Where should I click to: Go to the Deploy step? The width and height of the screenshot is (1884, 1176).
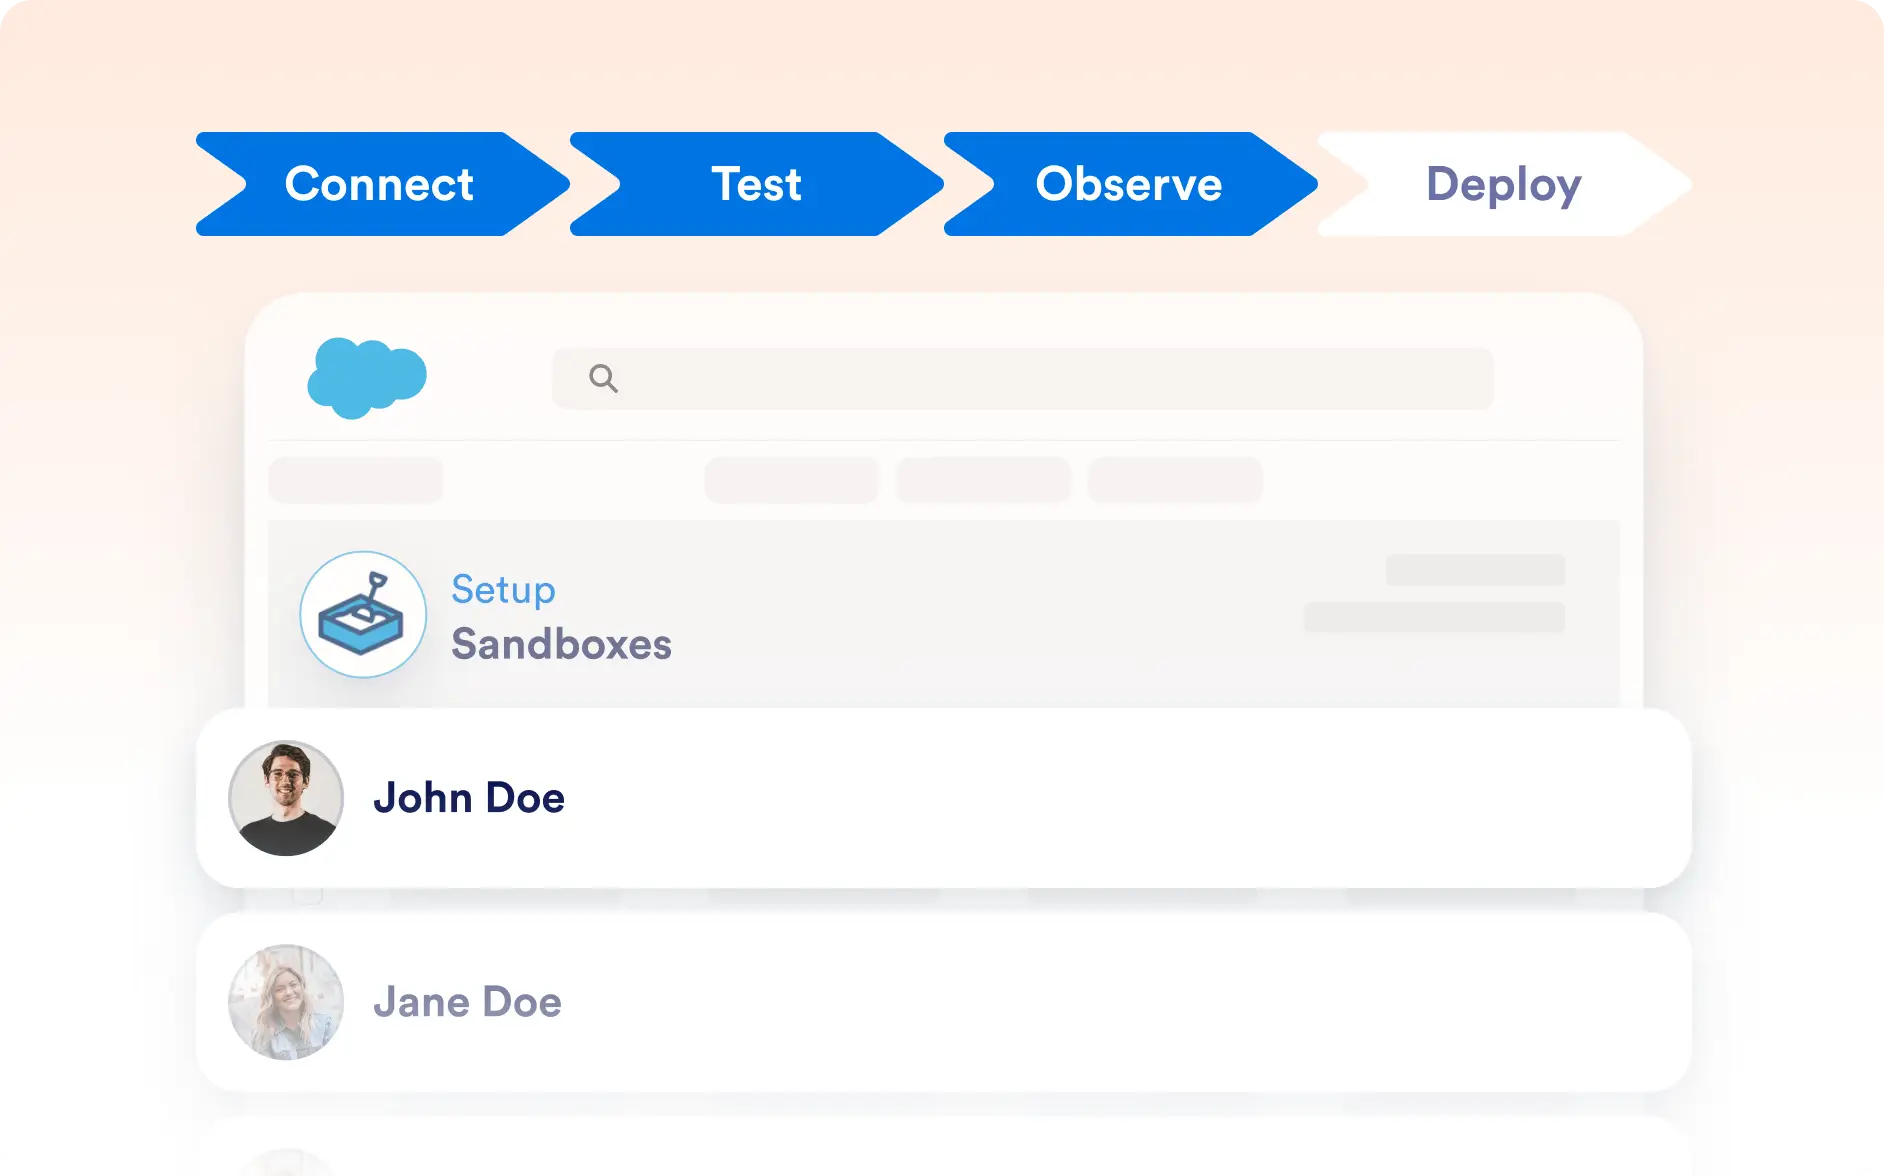click(x=1505, y=184)
